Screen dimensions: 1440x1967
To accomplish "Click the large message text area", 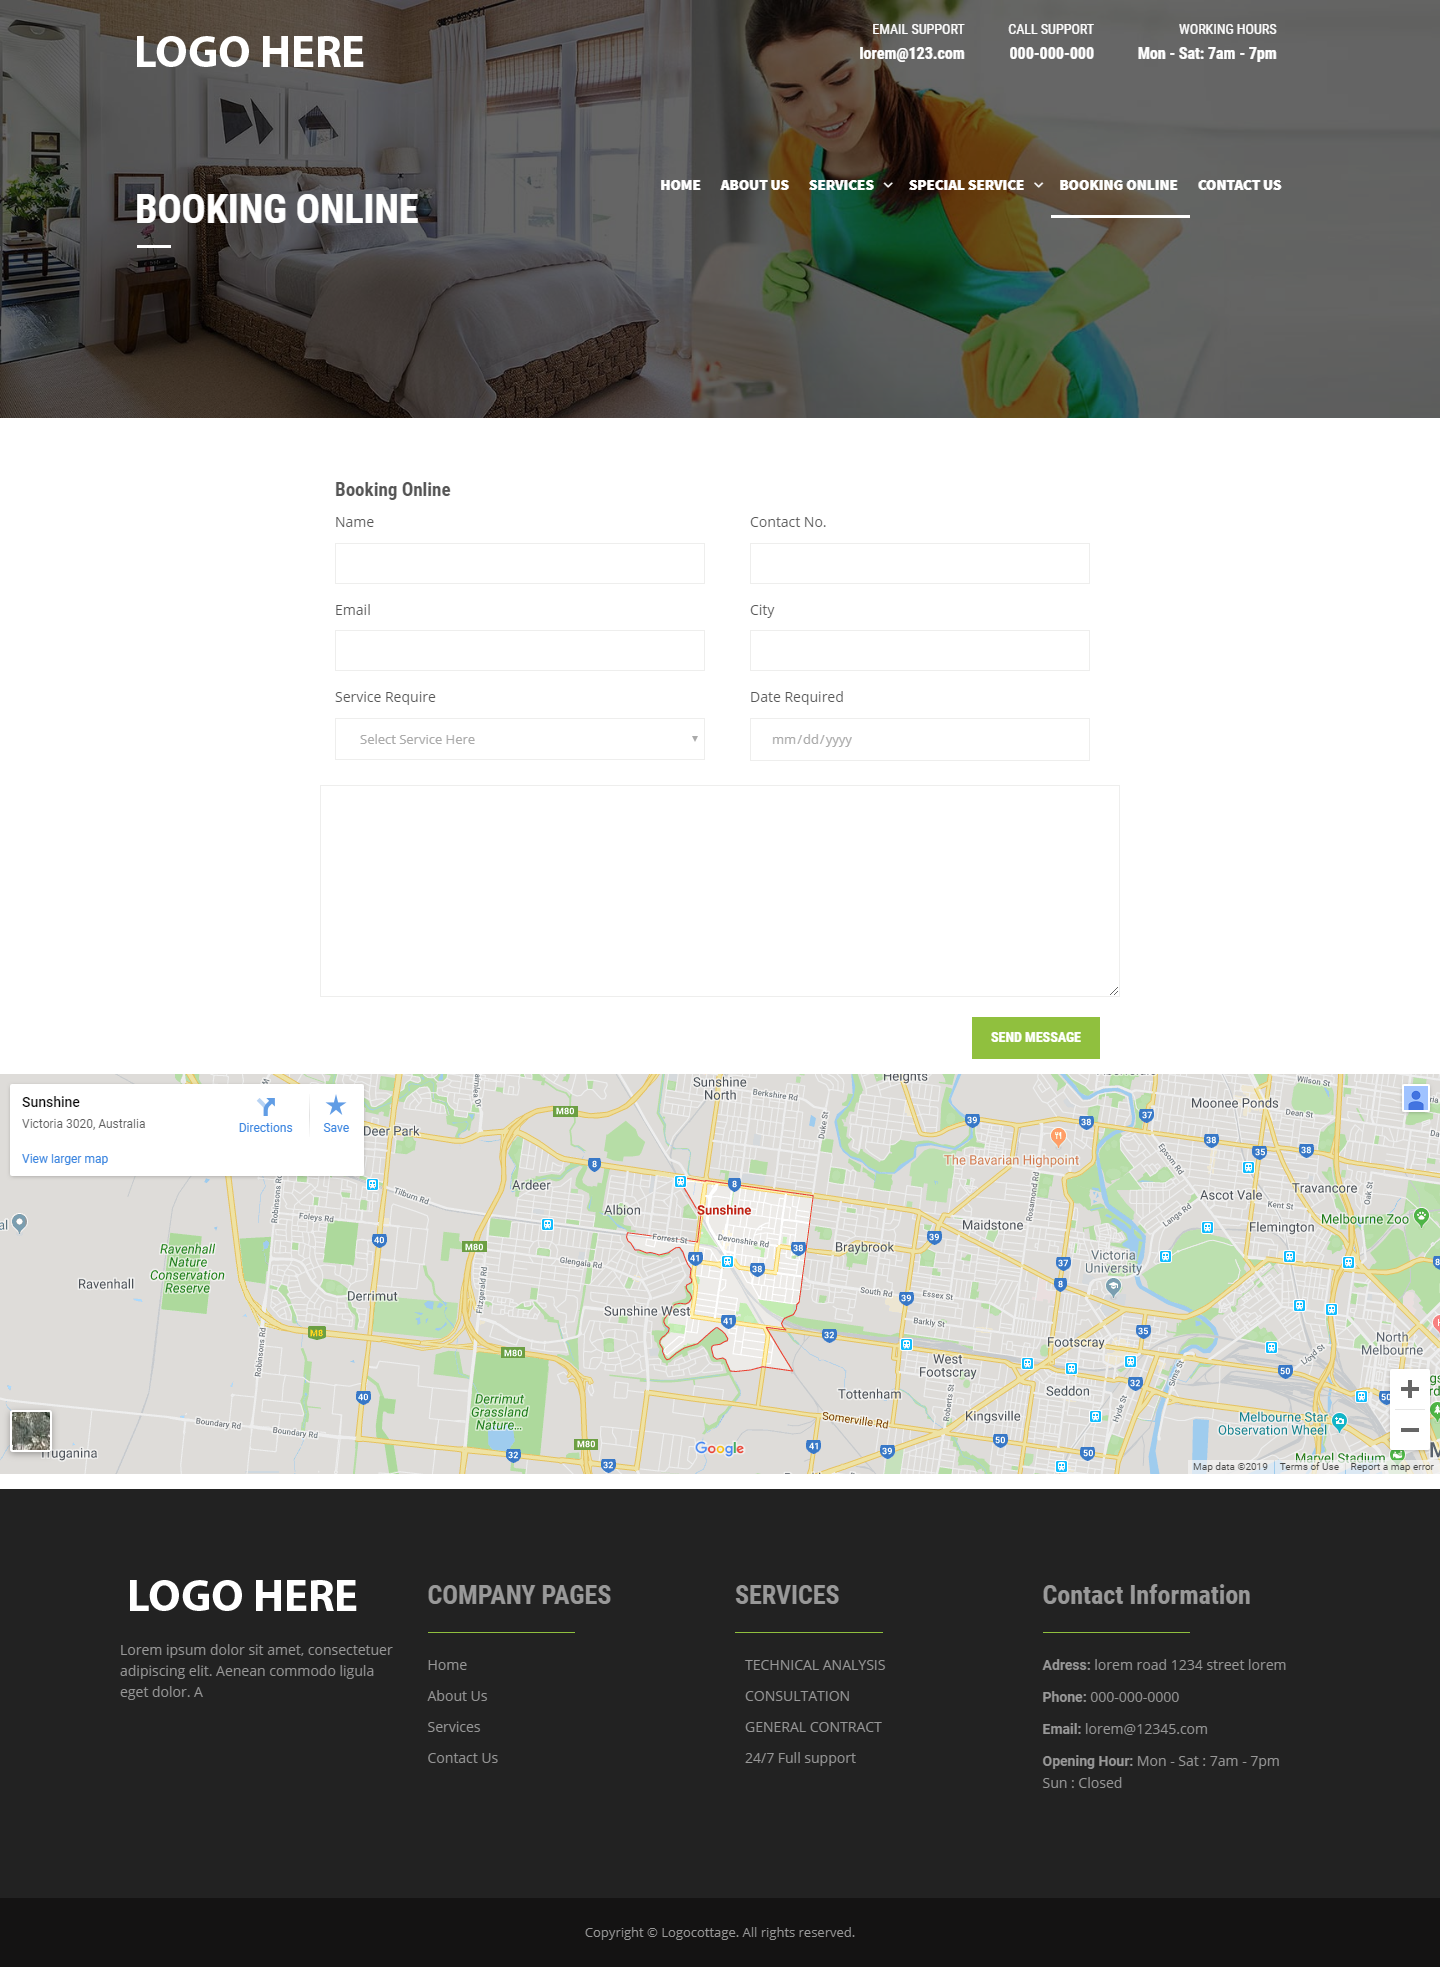I will pyautogui.click(x=719, y=891).
